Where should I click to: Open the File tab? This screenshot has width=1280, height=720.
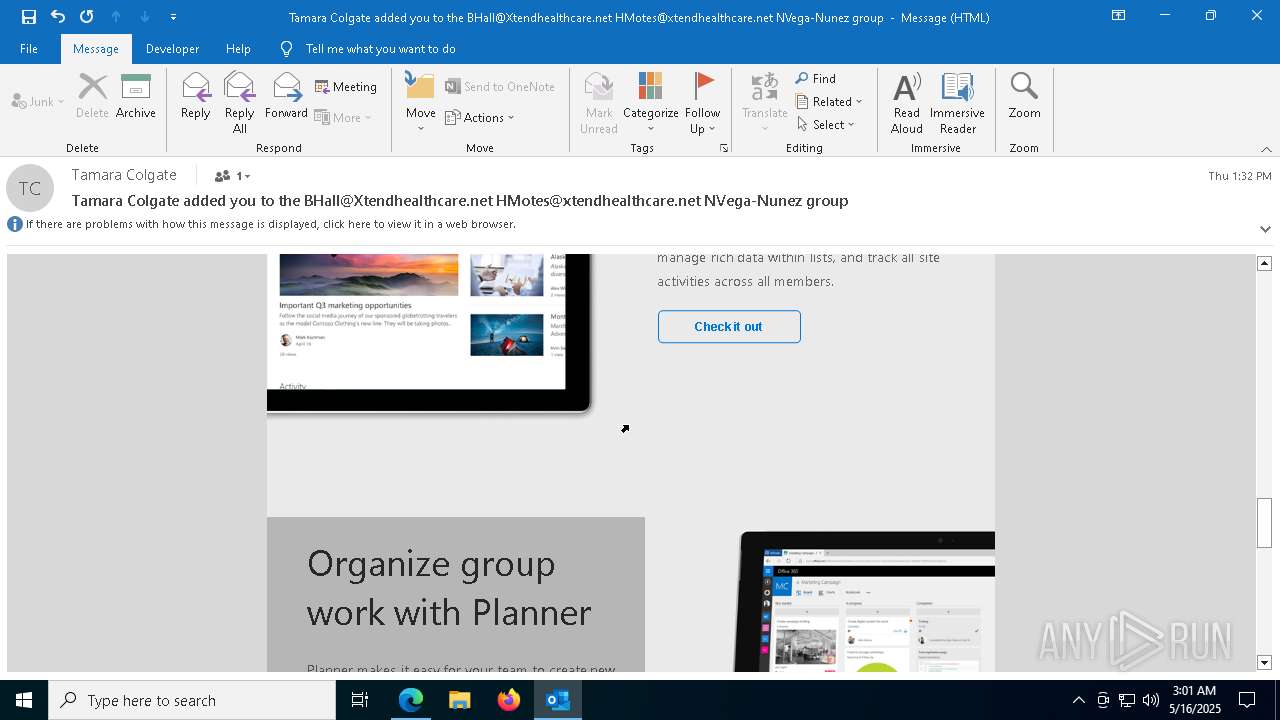pyautogui.click(x=29, y=48)
